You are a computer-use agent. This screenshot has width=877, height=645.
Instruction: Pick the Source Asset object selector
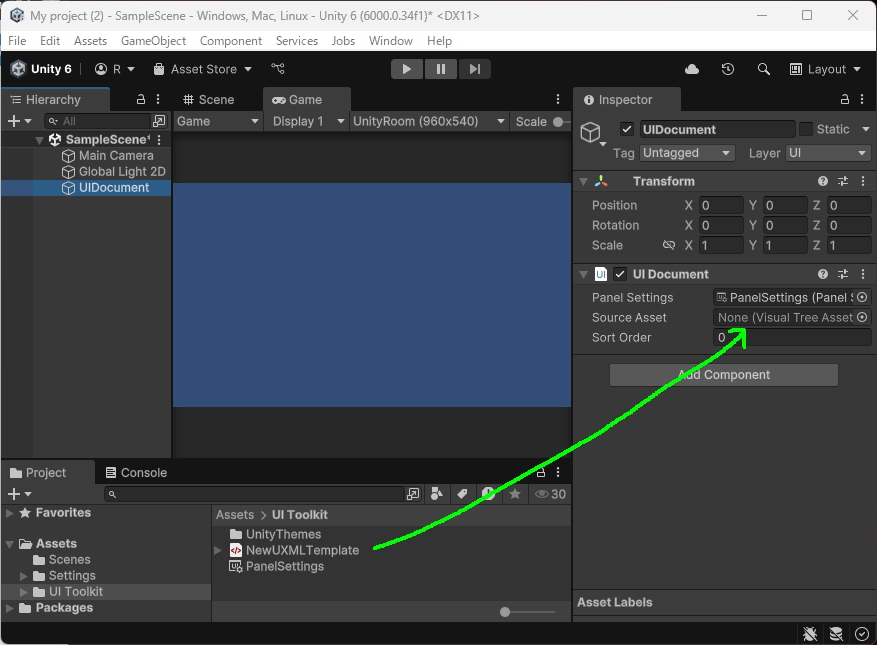click(862, 317)
